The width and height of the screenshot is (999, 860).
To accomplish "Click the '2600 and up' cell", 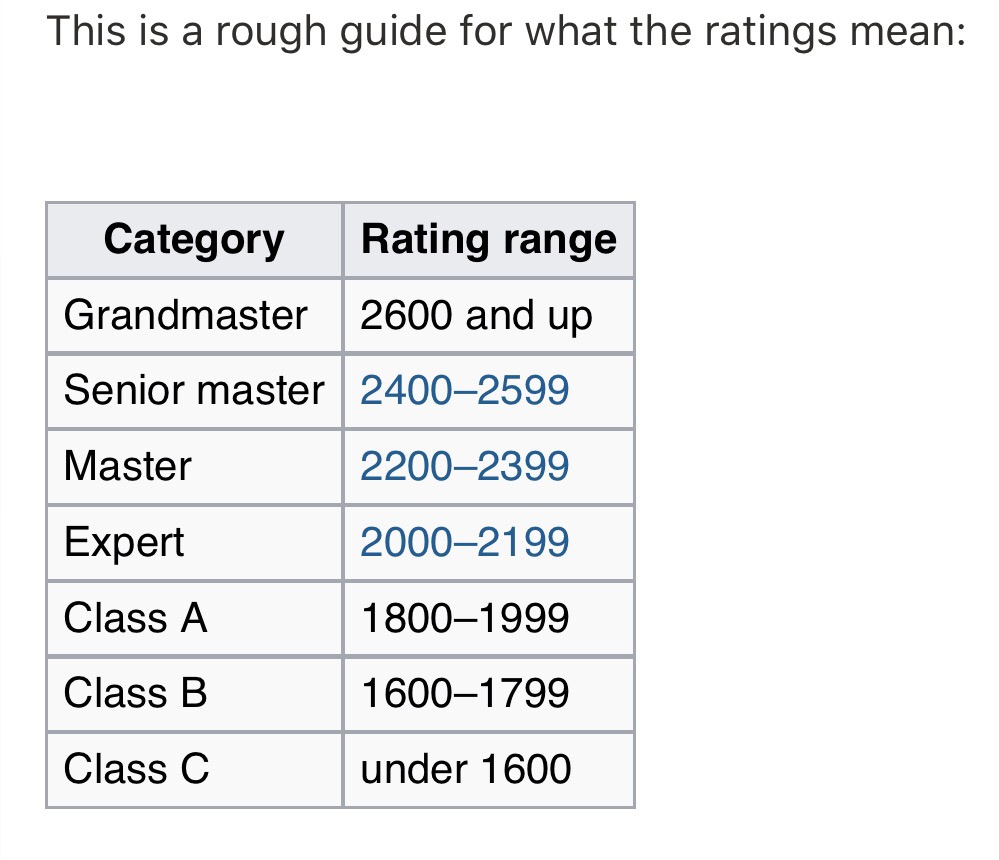I will tap(476, 316).
